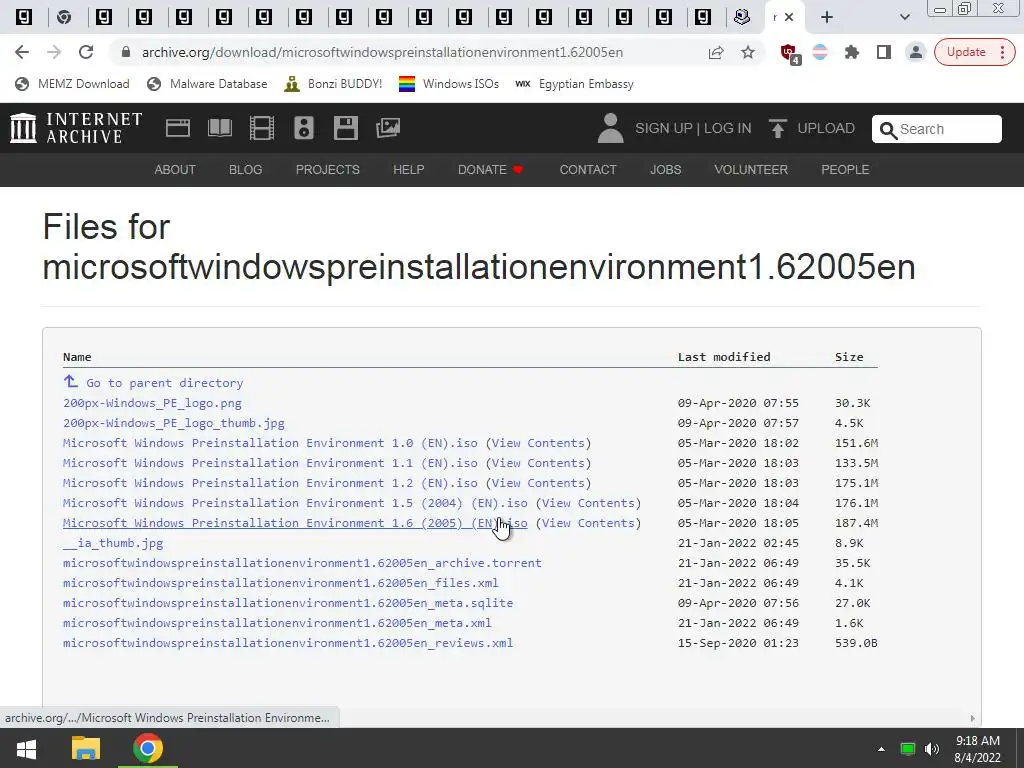
Task: Click the horizontal scrollbar right arrow
Action: point(972,718)
